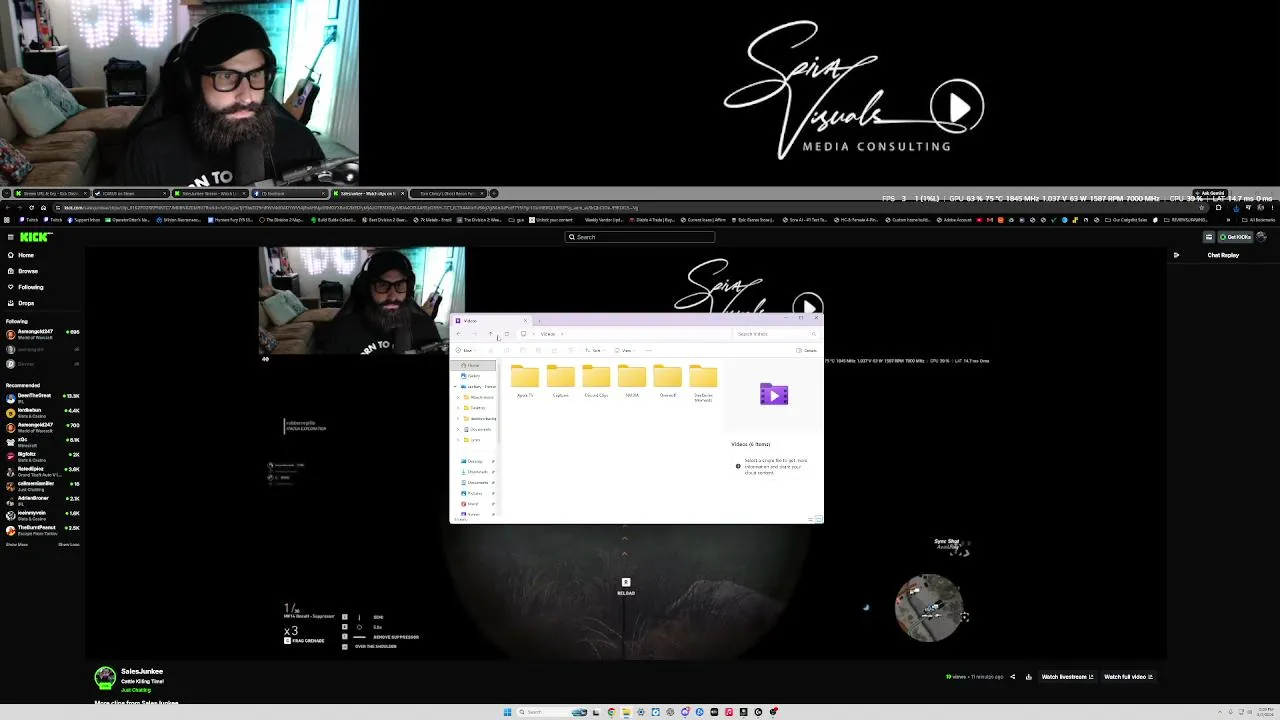Open Drops in Kick sidebar
1280x720 pixels.
pos(20,303)
